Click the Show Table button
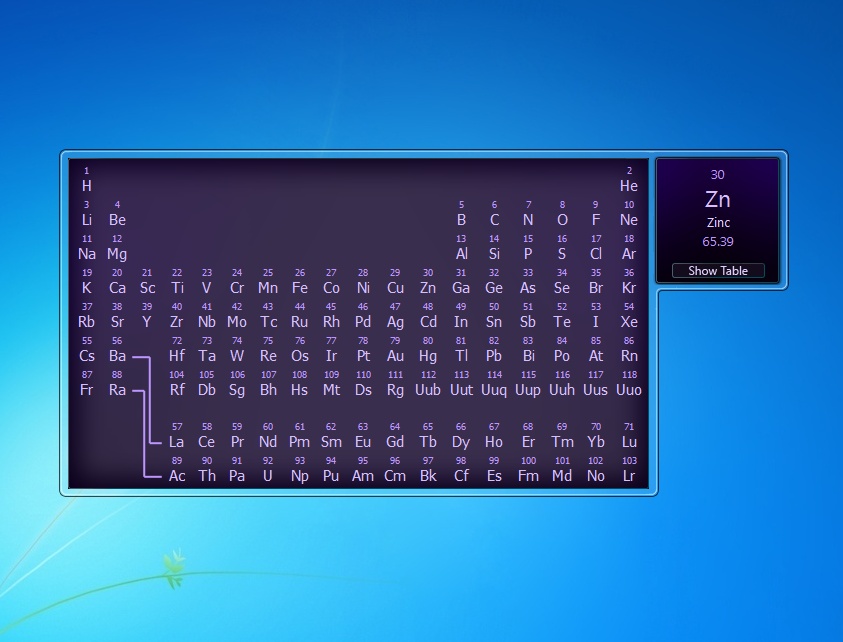 (x=718, y=270)
